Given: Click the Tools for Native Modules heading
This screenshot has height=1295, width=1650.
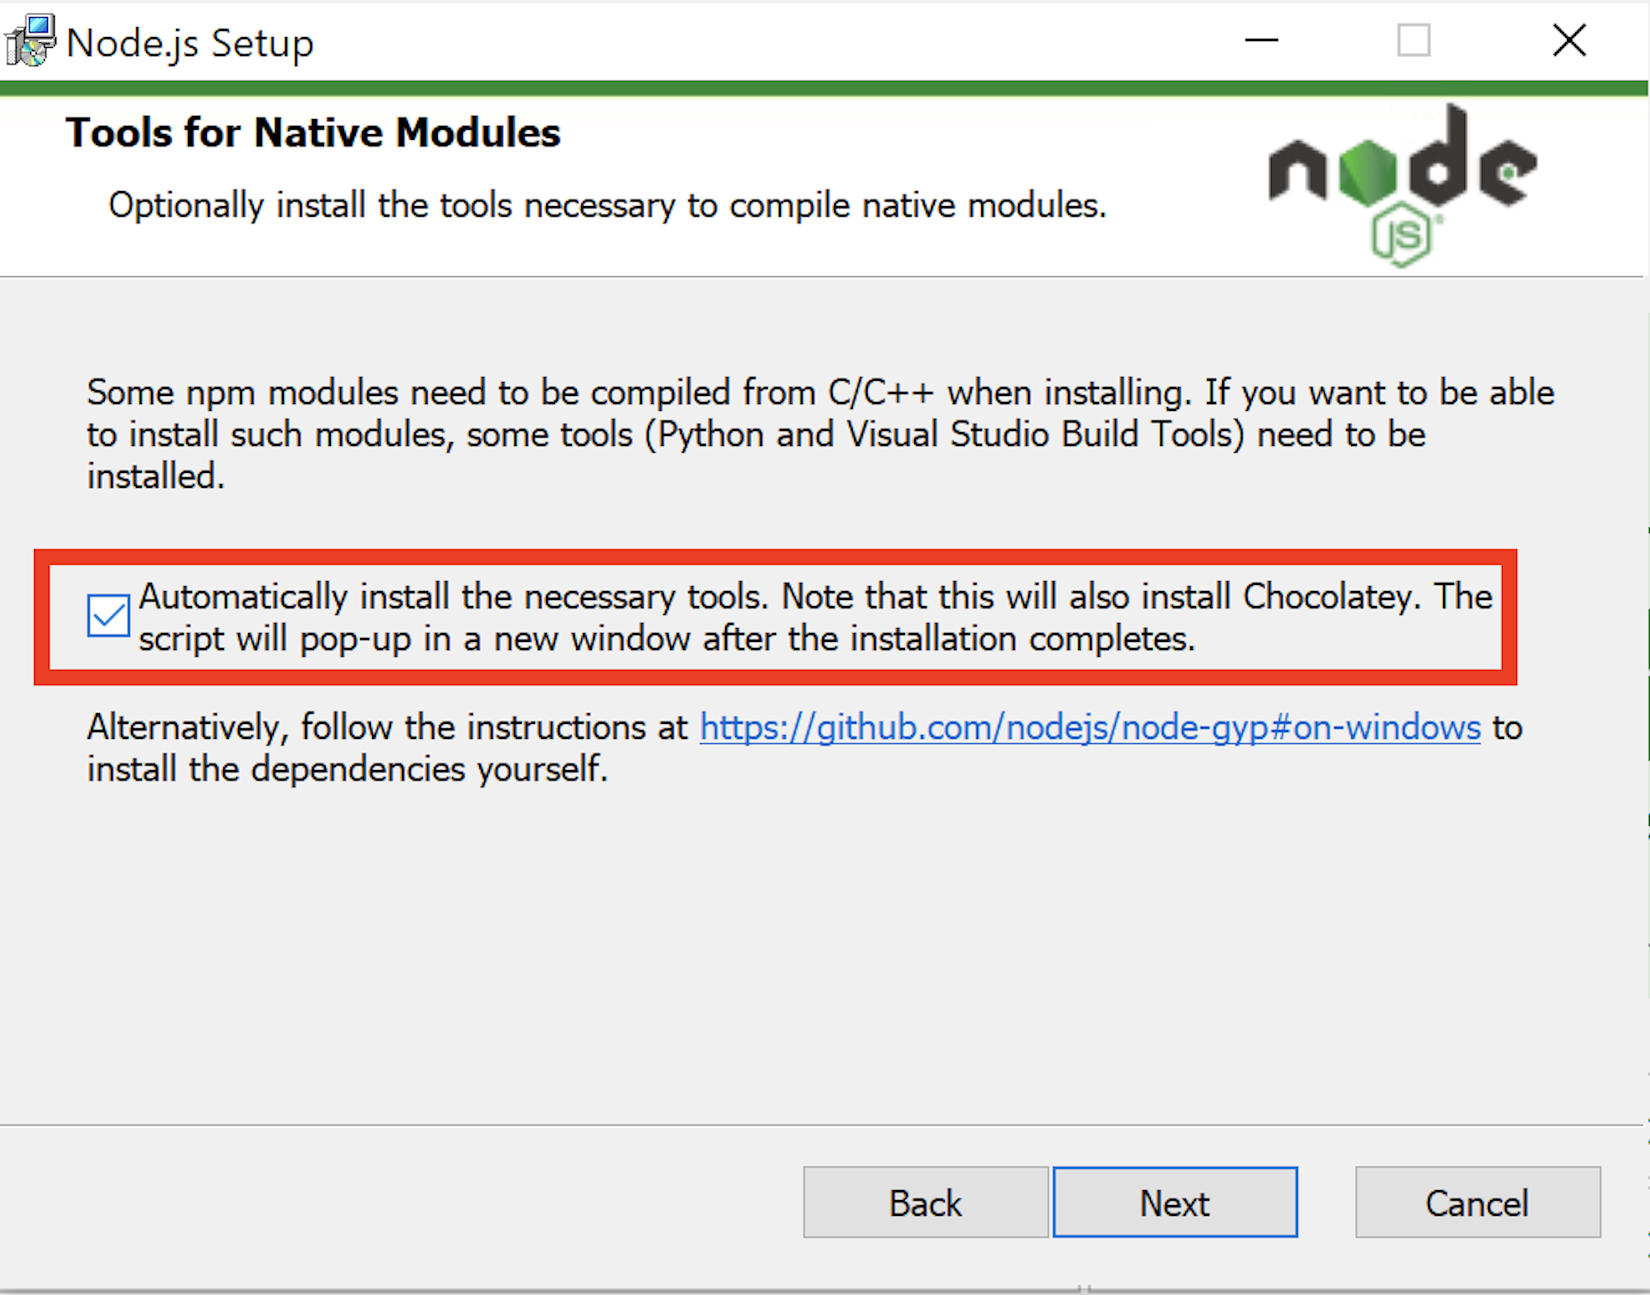Looking at the screenshot, I should (x=312, y=131).
